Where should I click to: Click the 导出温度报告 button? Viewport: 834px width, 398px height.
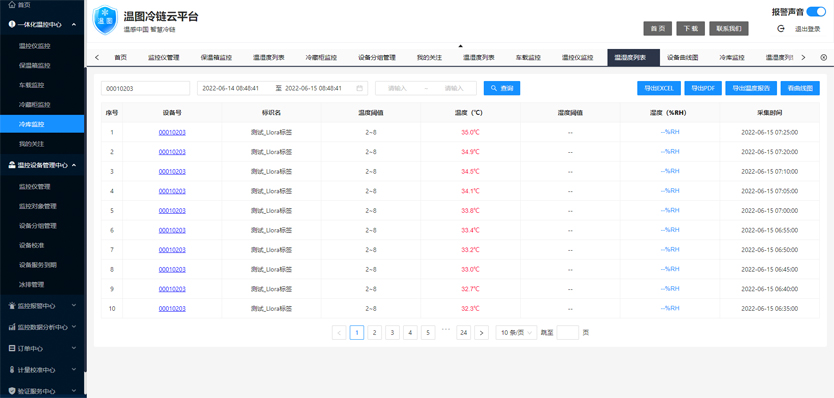click(x=751, y=88)
